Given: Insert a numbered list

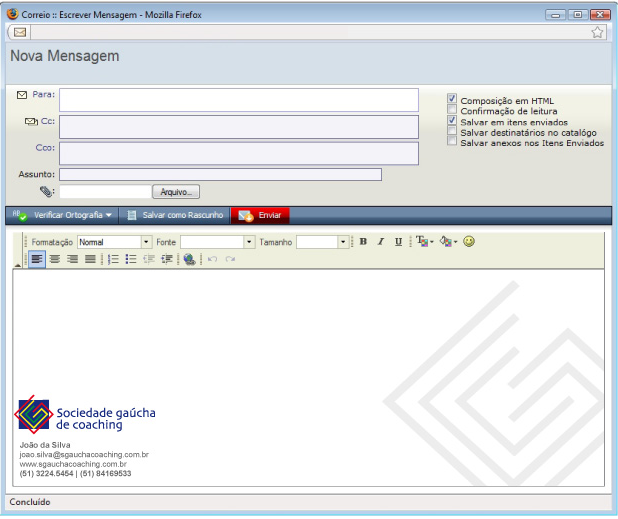Looking at the screenshot, I should point(113,259).
